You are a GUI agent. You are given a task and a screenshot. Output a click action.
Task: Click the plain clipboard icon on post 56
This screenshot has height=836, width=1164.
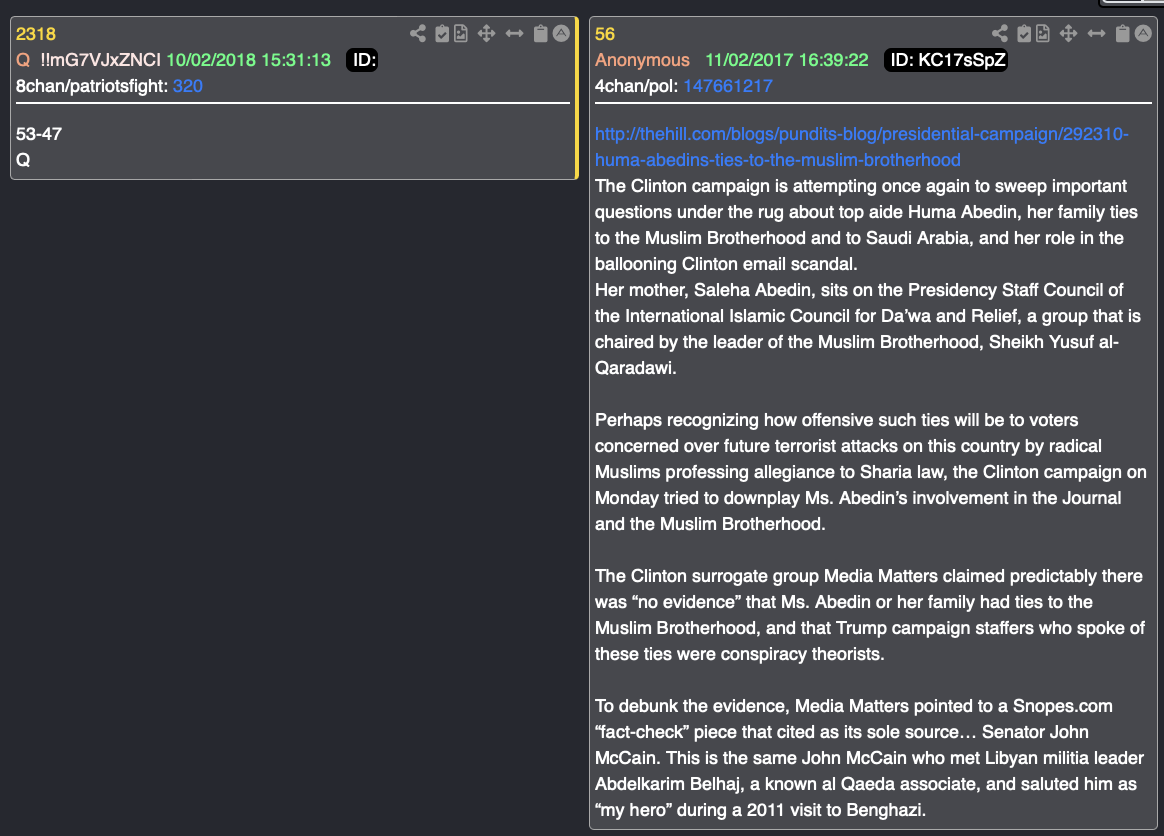tap(1122, 33)
